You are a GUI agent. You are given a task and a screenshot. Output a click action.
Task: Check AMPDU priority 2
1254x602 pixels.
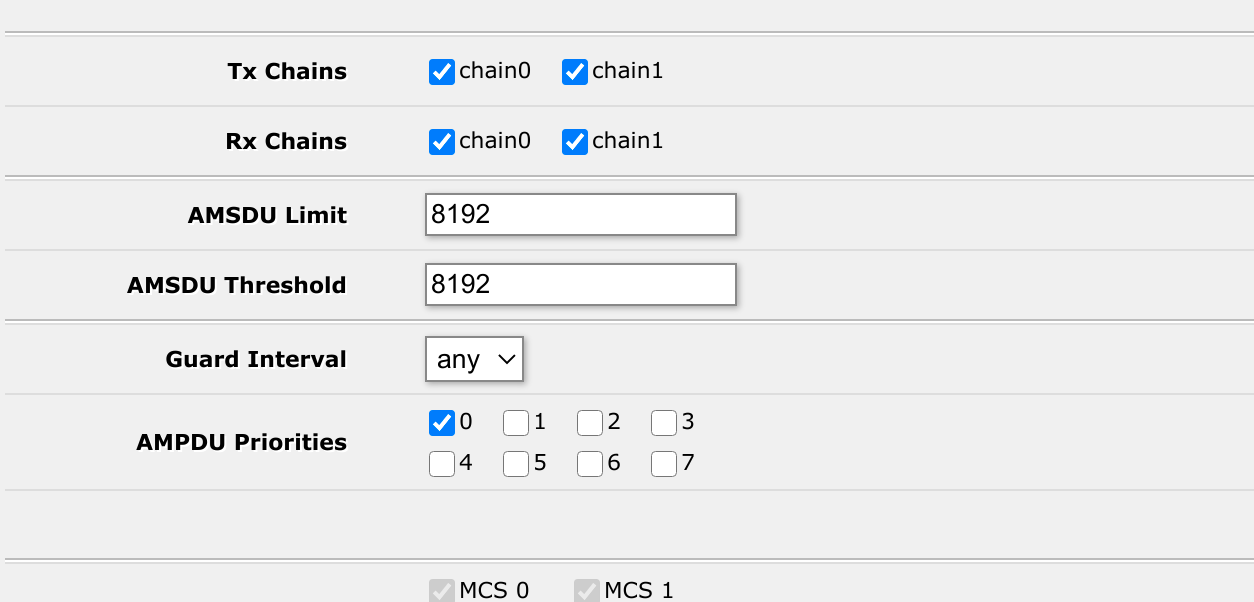[590, 422]
